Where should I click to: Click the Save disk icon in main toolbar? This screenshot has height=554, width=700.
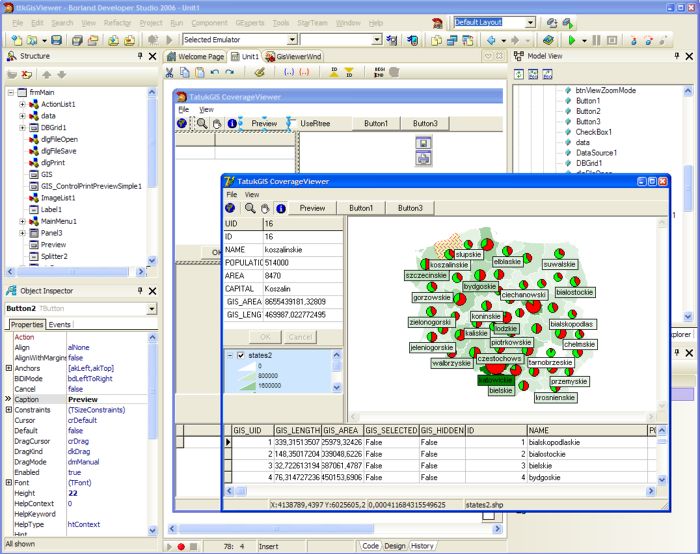56,40
